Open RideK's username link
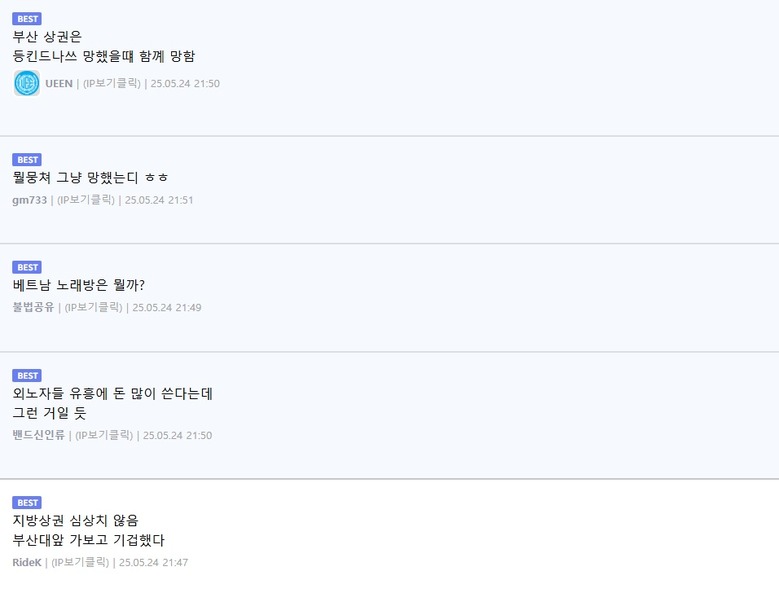Viewport: 779px width, 593px height. coord(27,562)
